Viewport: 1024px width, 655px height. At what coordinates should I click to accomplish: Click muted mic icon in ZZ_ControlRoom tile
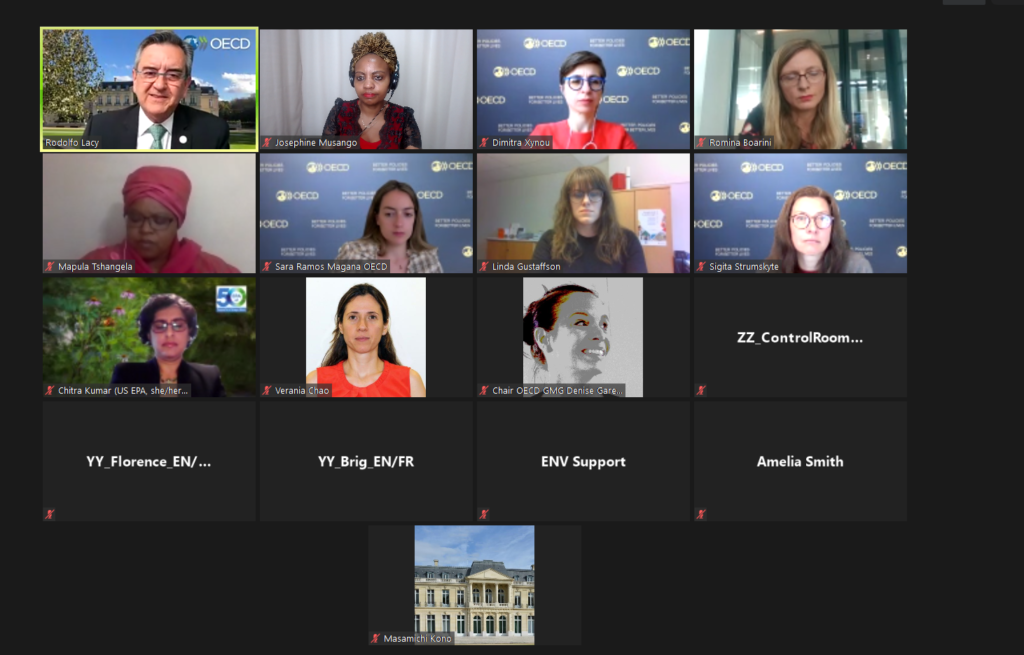(701, 391)
